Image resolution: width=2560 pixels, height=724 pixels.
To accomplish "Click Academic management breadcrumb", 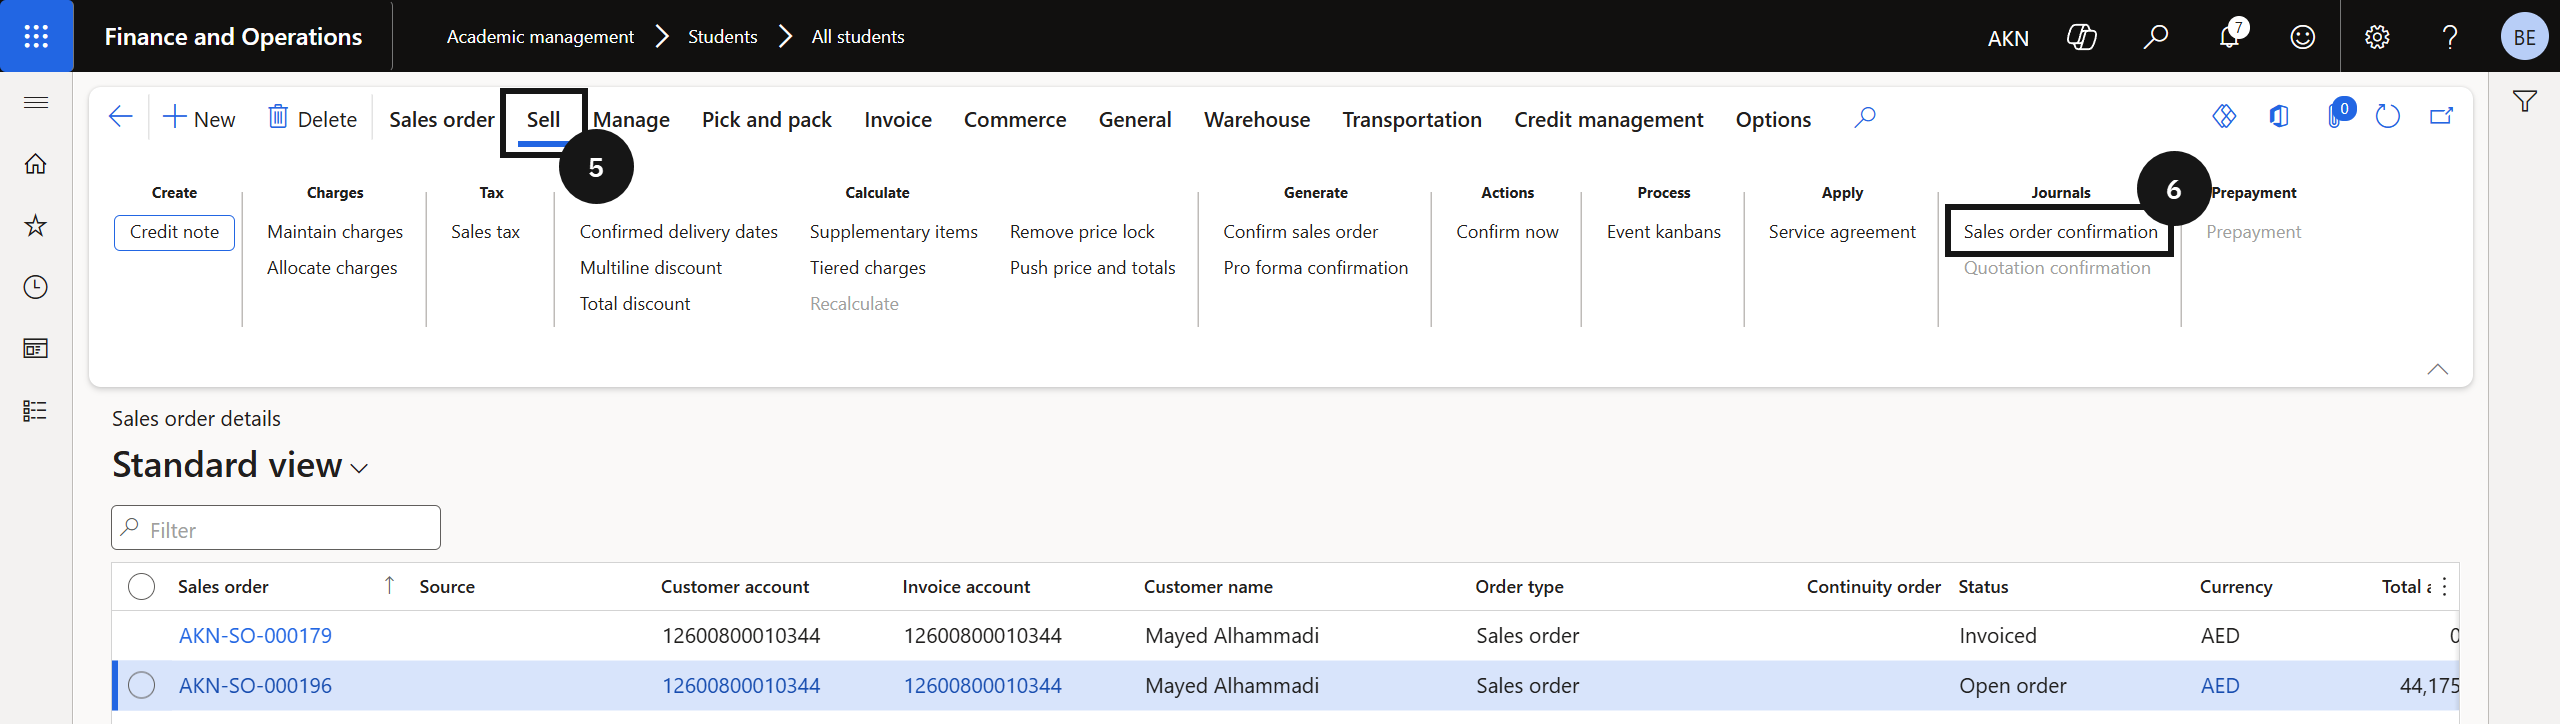I will coord(540,37).
